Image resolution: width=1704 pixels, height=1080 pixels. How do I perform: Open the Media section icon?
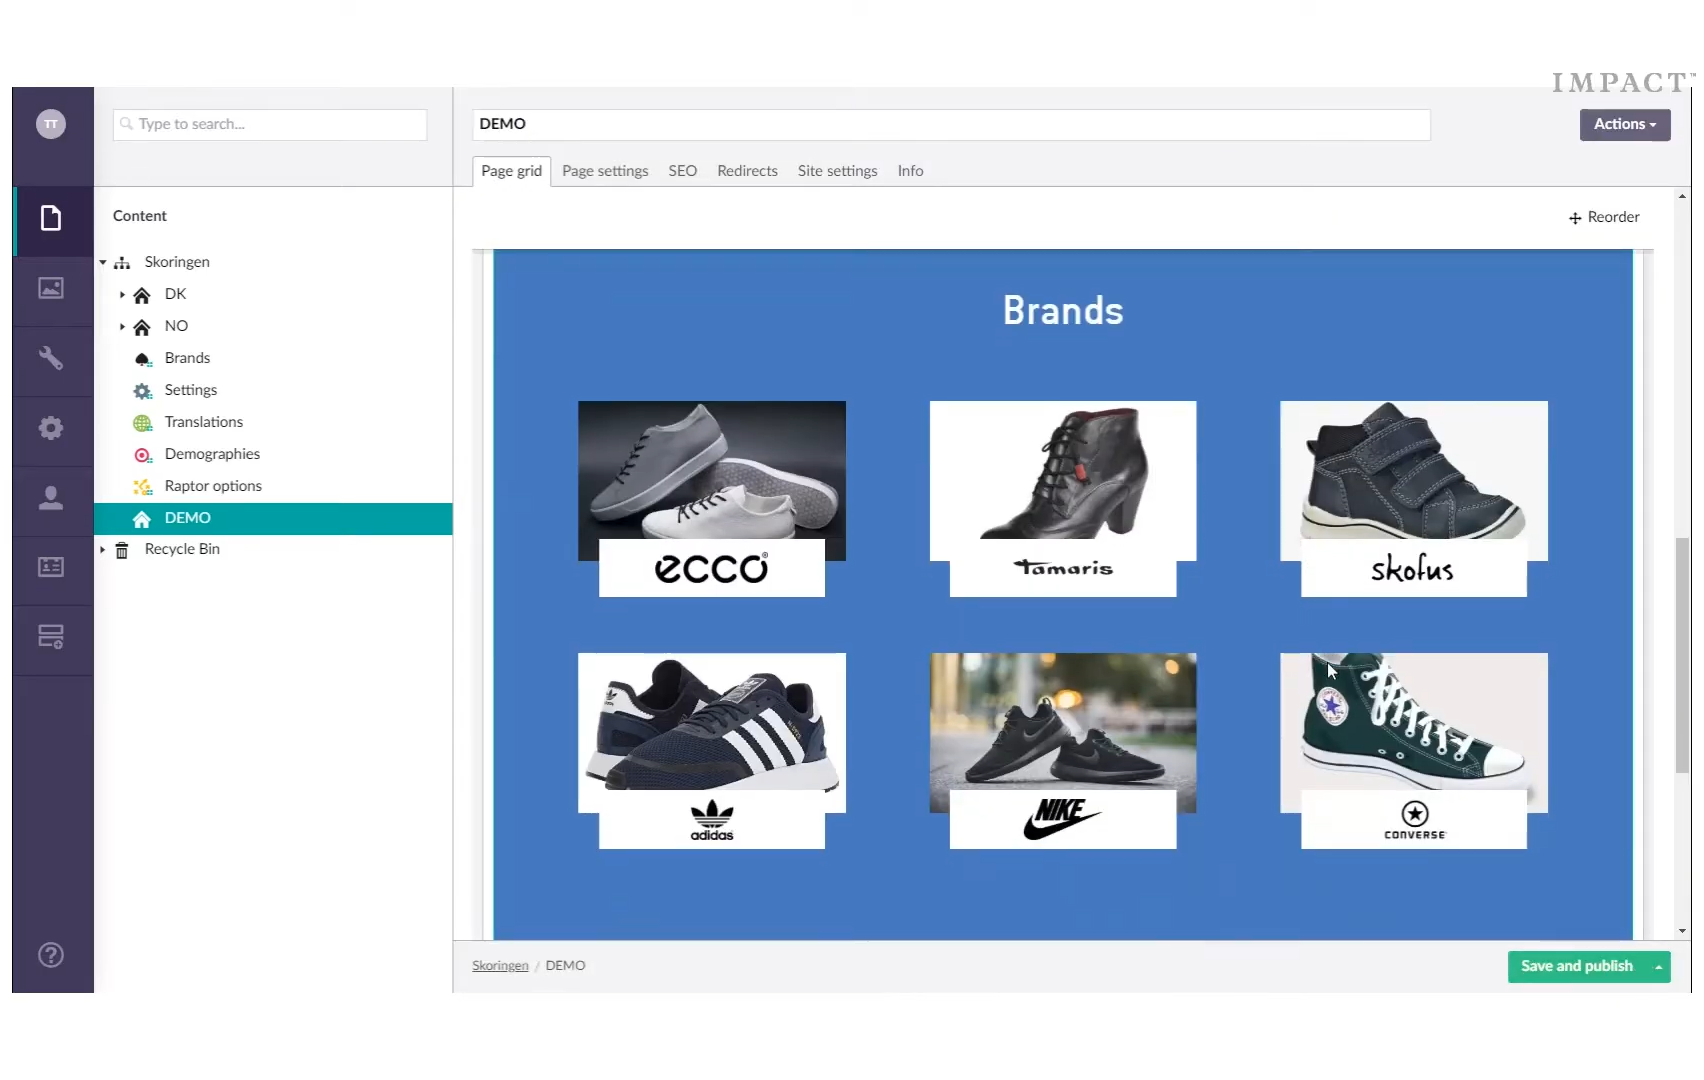pos(51,288)
